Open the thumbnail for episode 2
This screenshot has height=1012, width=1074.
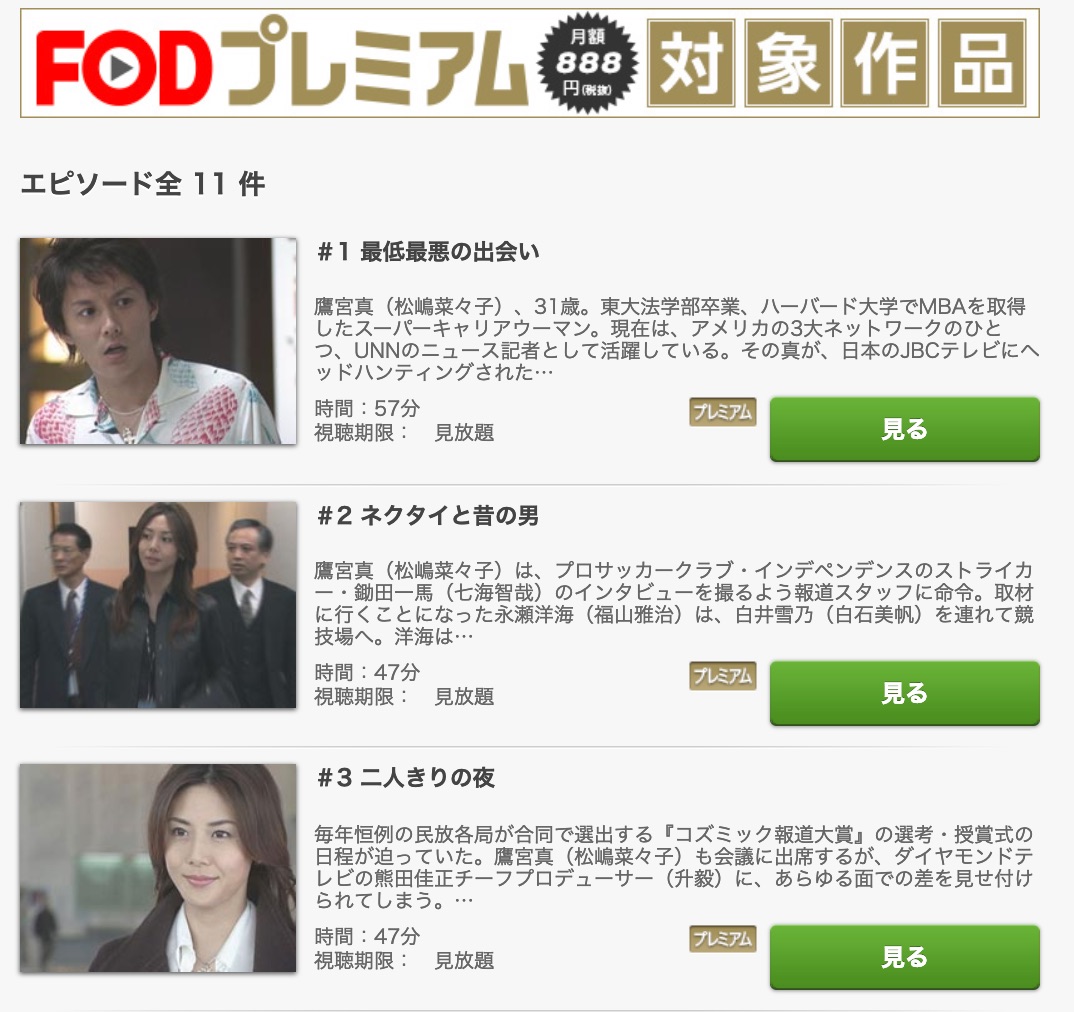pos(158,604)
